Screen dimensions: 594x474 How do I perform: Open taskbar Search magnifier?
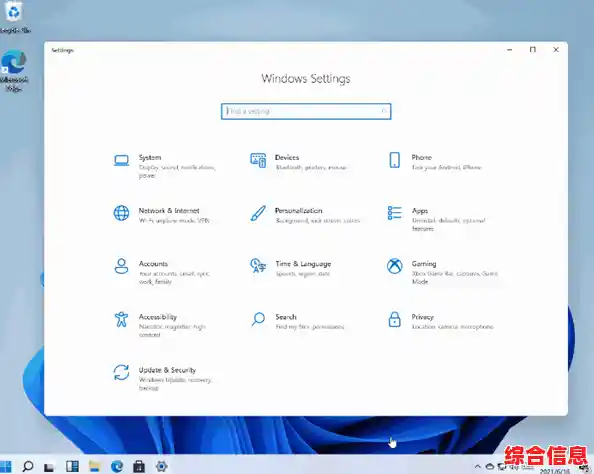(28, 466)
